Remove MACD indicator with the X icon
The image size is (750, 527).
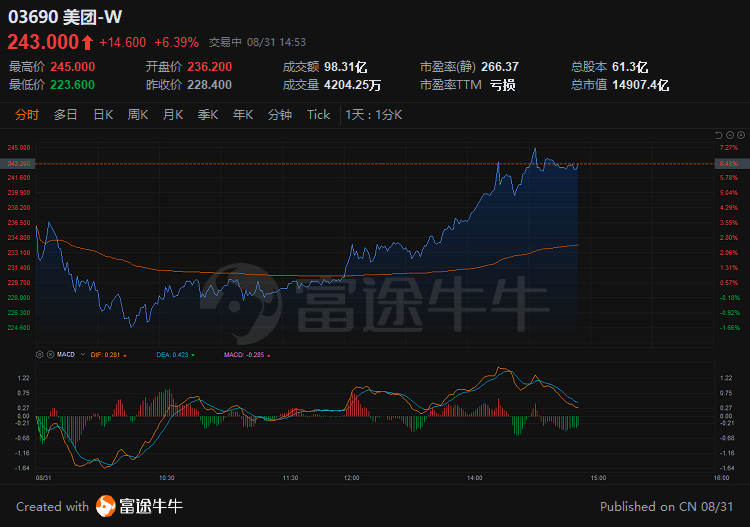50,355
